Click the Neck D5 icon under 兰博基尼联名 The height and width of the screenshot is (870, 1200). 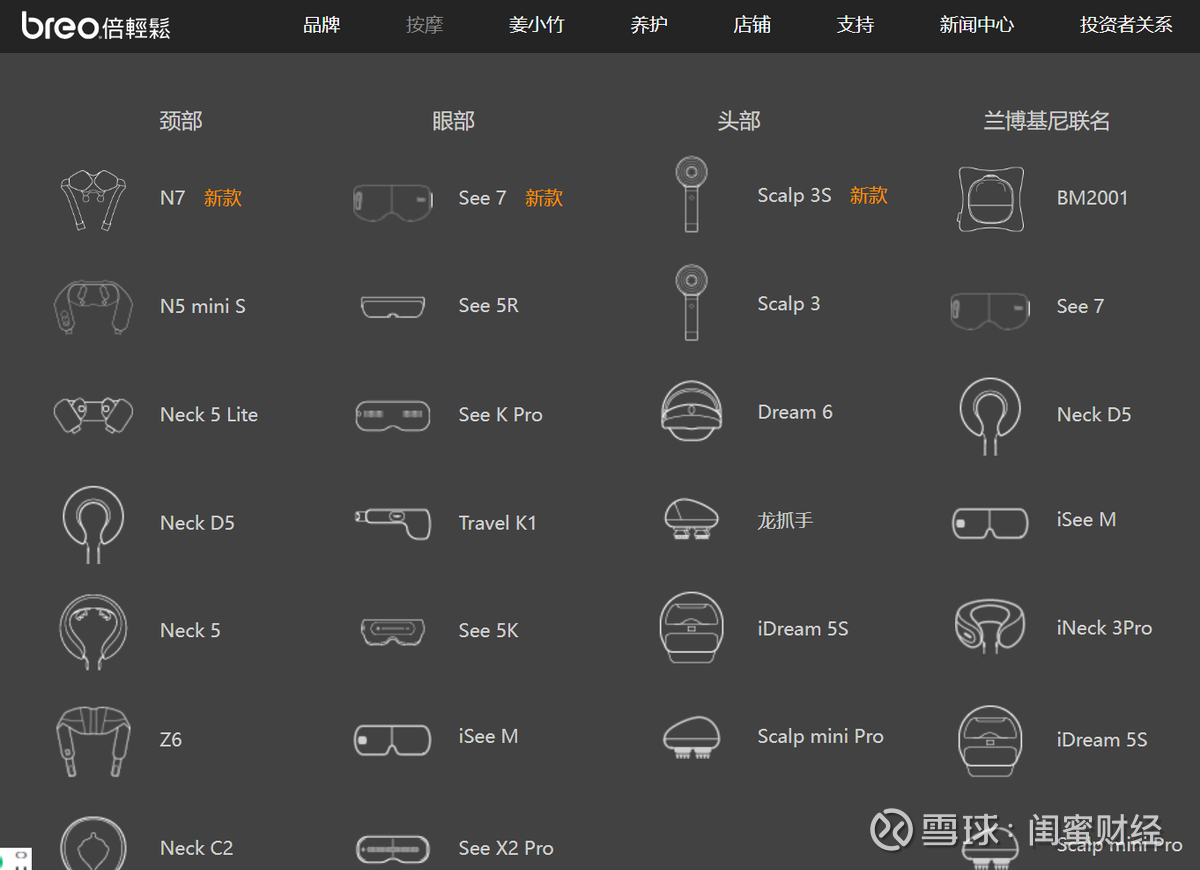pyautogui.click(x=990, y=416)
